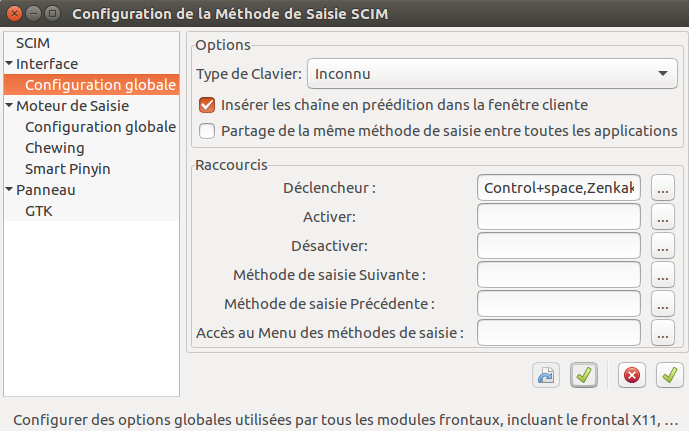689x431 pixels.
Task: Click the window title 'Configuration de la Méthode de Saisie SCIM'
Action: tap(230, 14)
